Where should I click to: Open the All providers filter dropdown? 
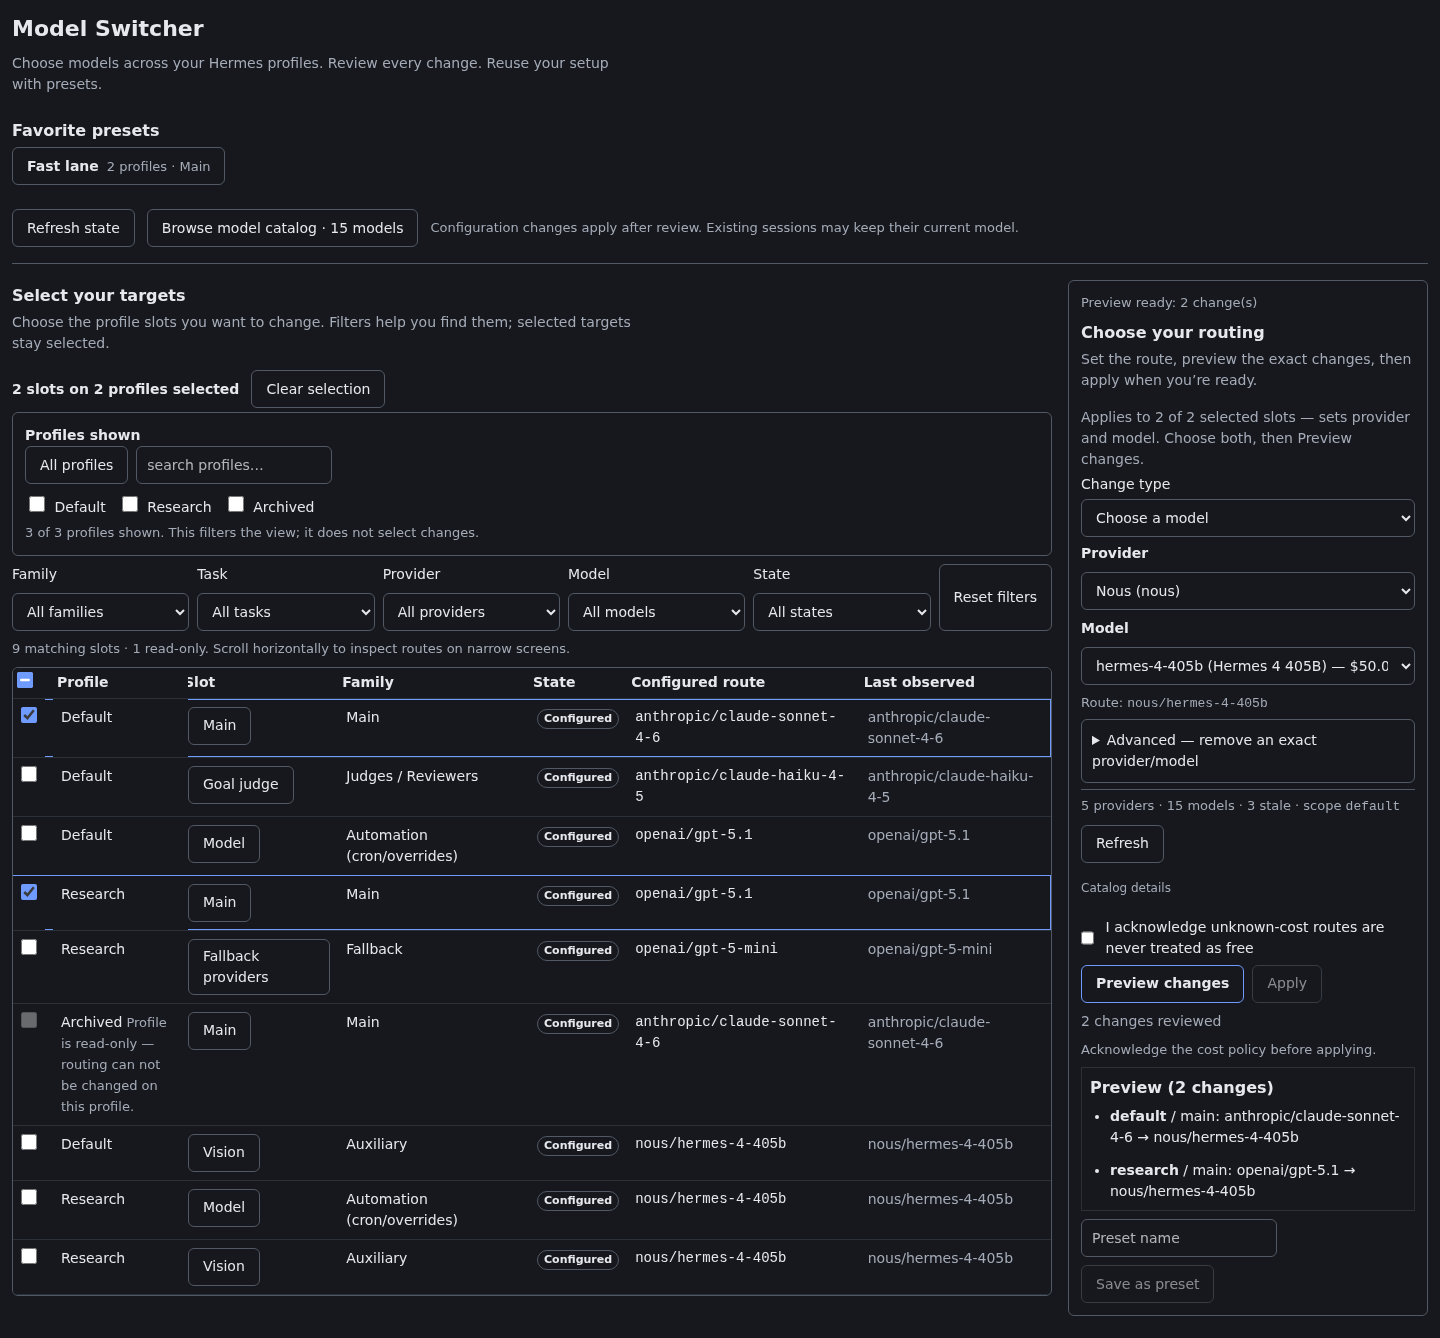coord(471,612)
